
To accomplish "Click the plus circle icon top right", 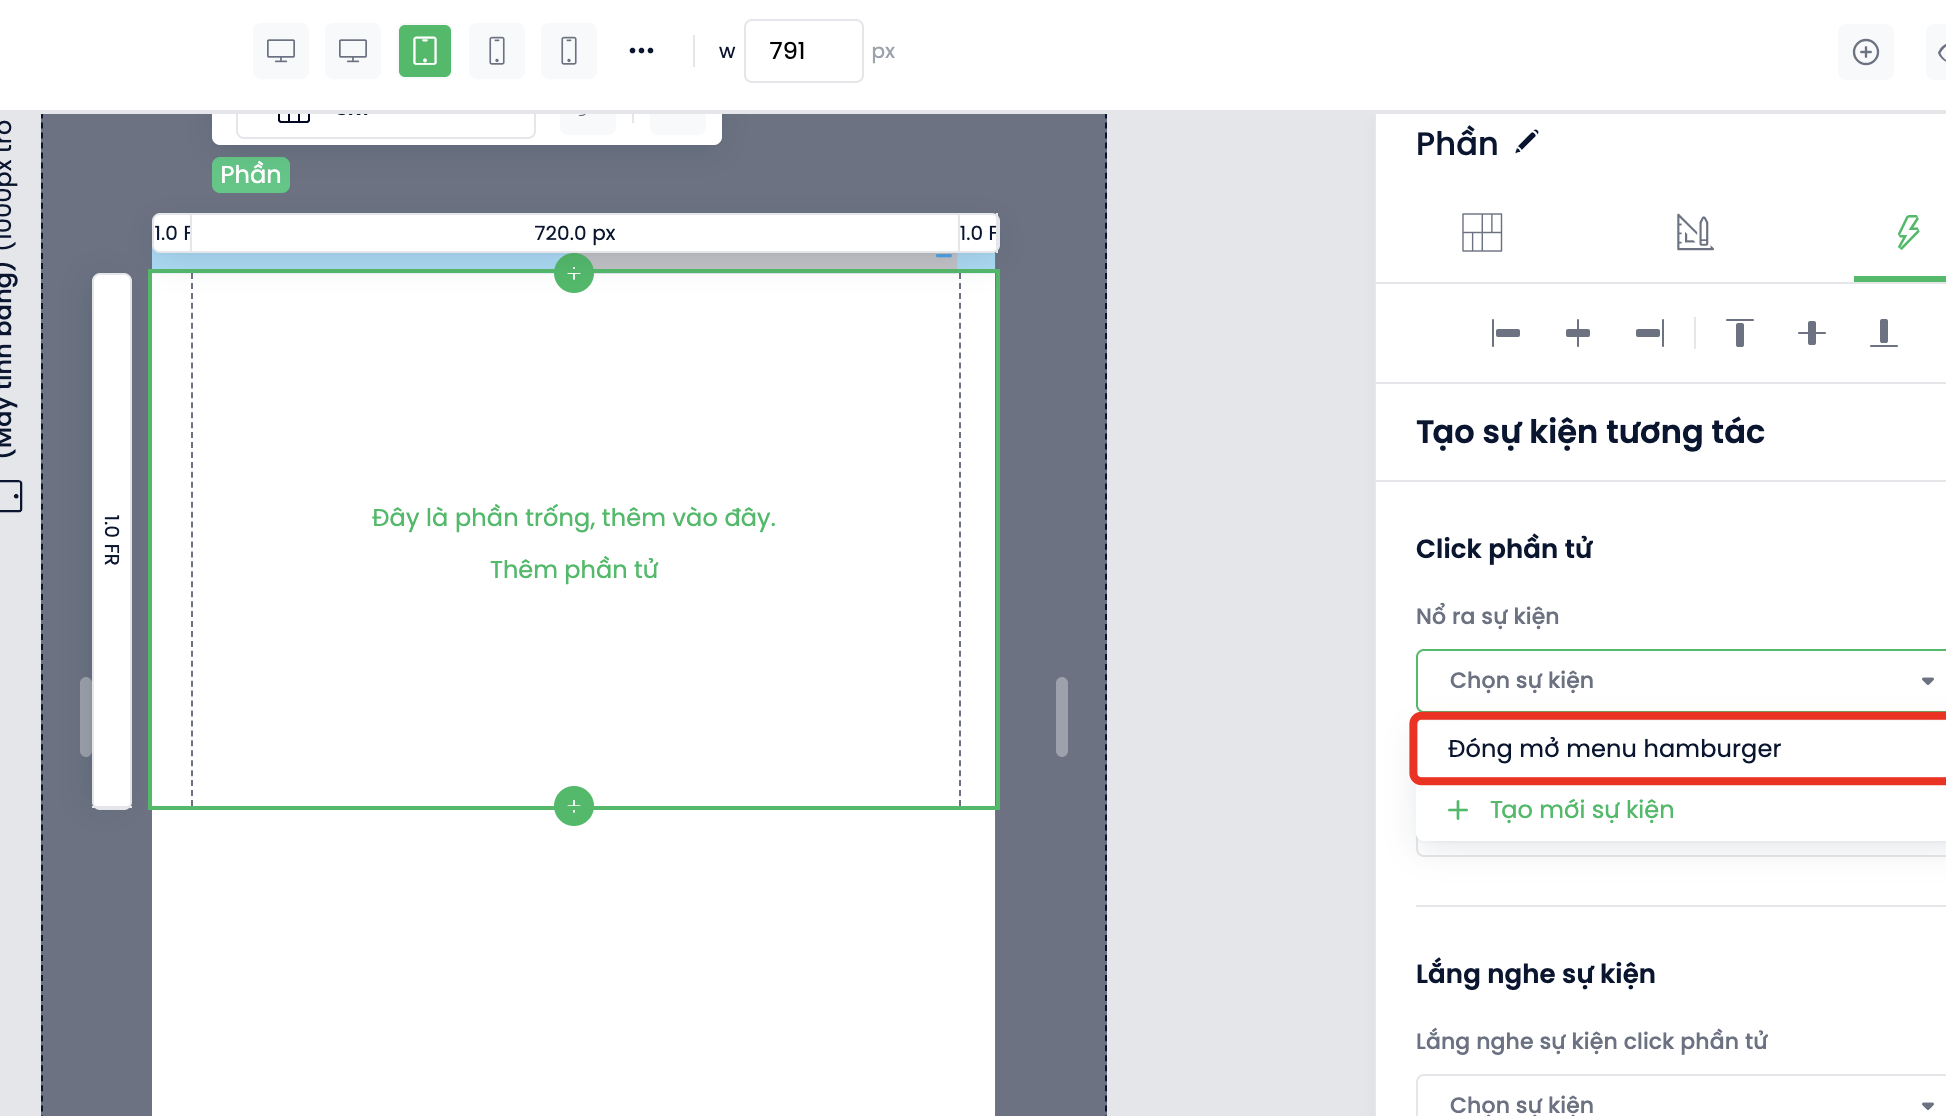I will click(1866, 52).
